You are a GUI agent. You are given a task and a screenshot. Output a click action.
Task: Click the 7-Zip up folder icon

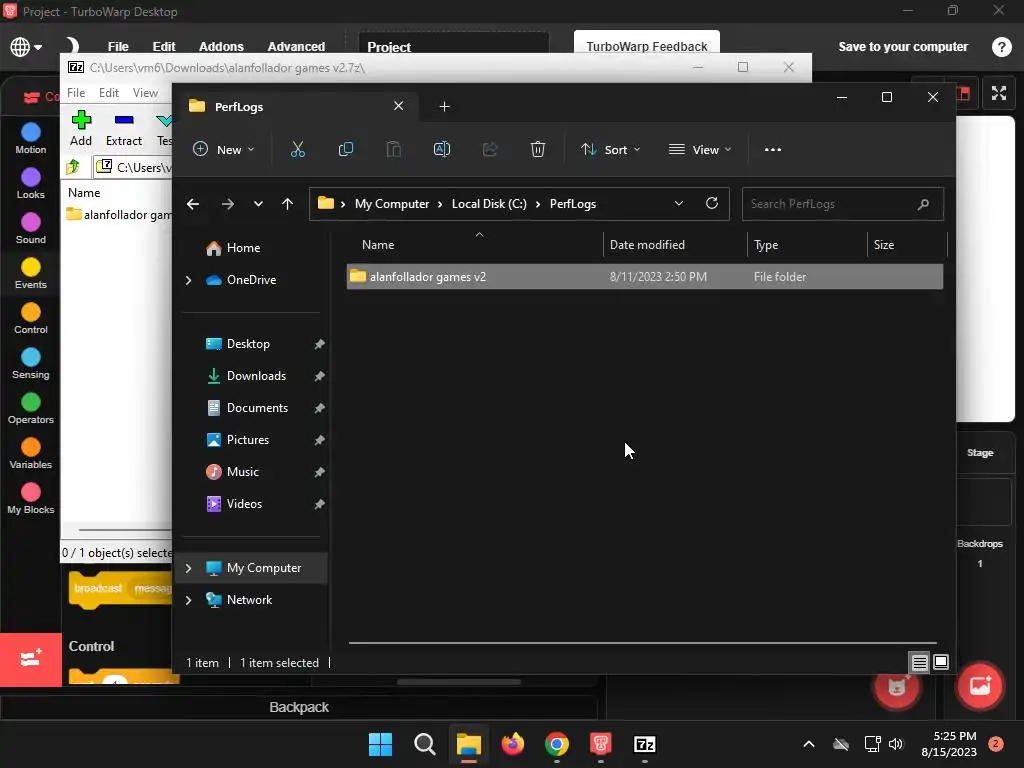pyautogui.click(x=73, y=167)
